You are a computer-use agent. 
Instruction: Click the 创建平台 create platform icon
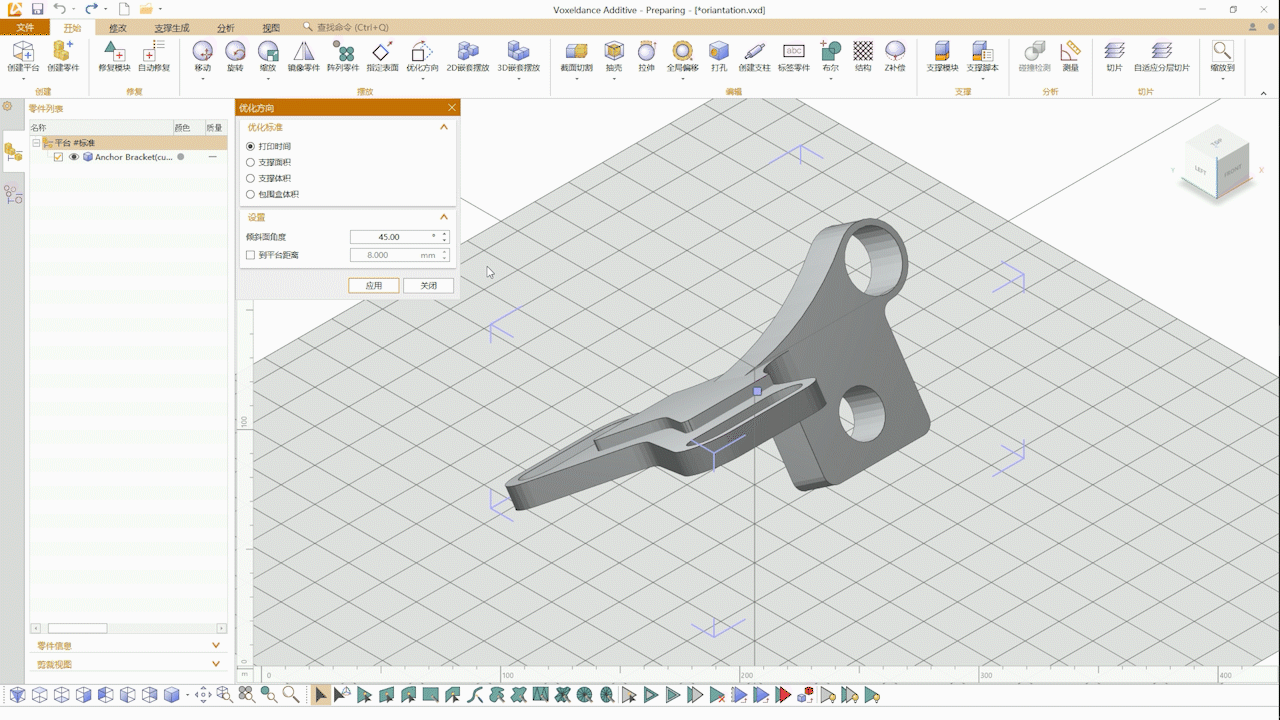(23, 51)
